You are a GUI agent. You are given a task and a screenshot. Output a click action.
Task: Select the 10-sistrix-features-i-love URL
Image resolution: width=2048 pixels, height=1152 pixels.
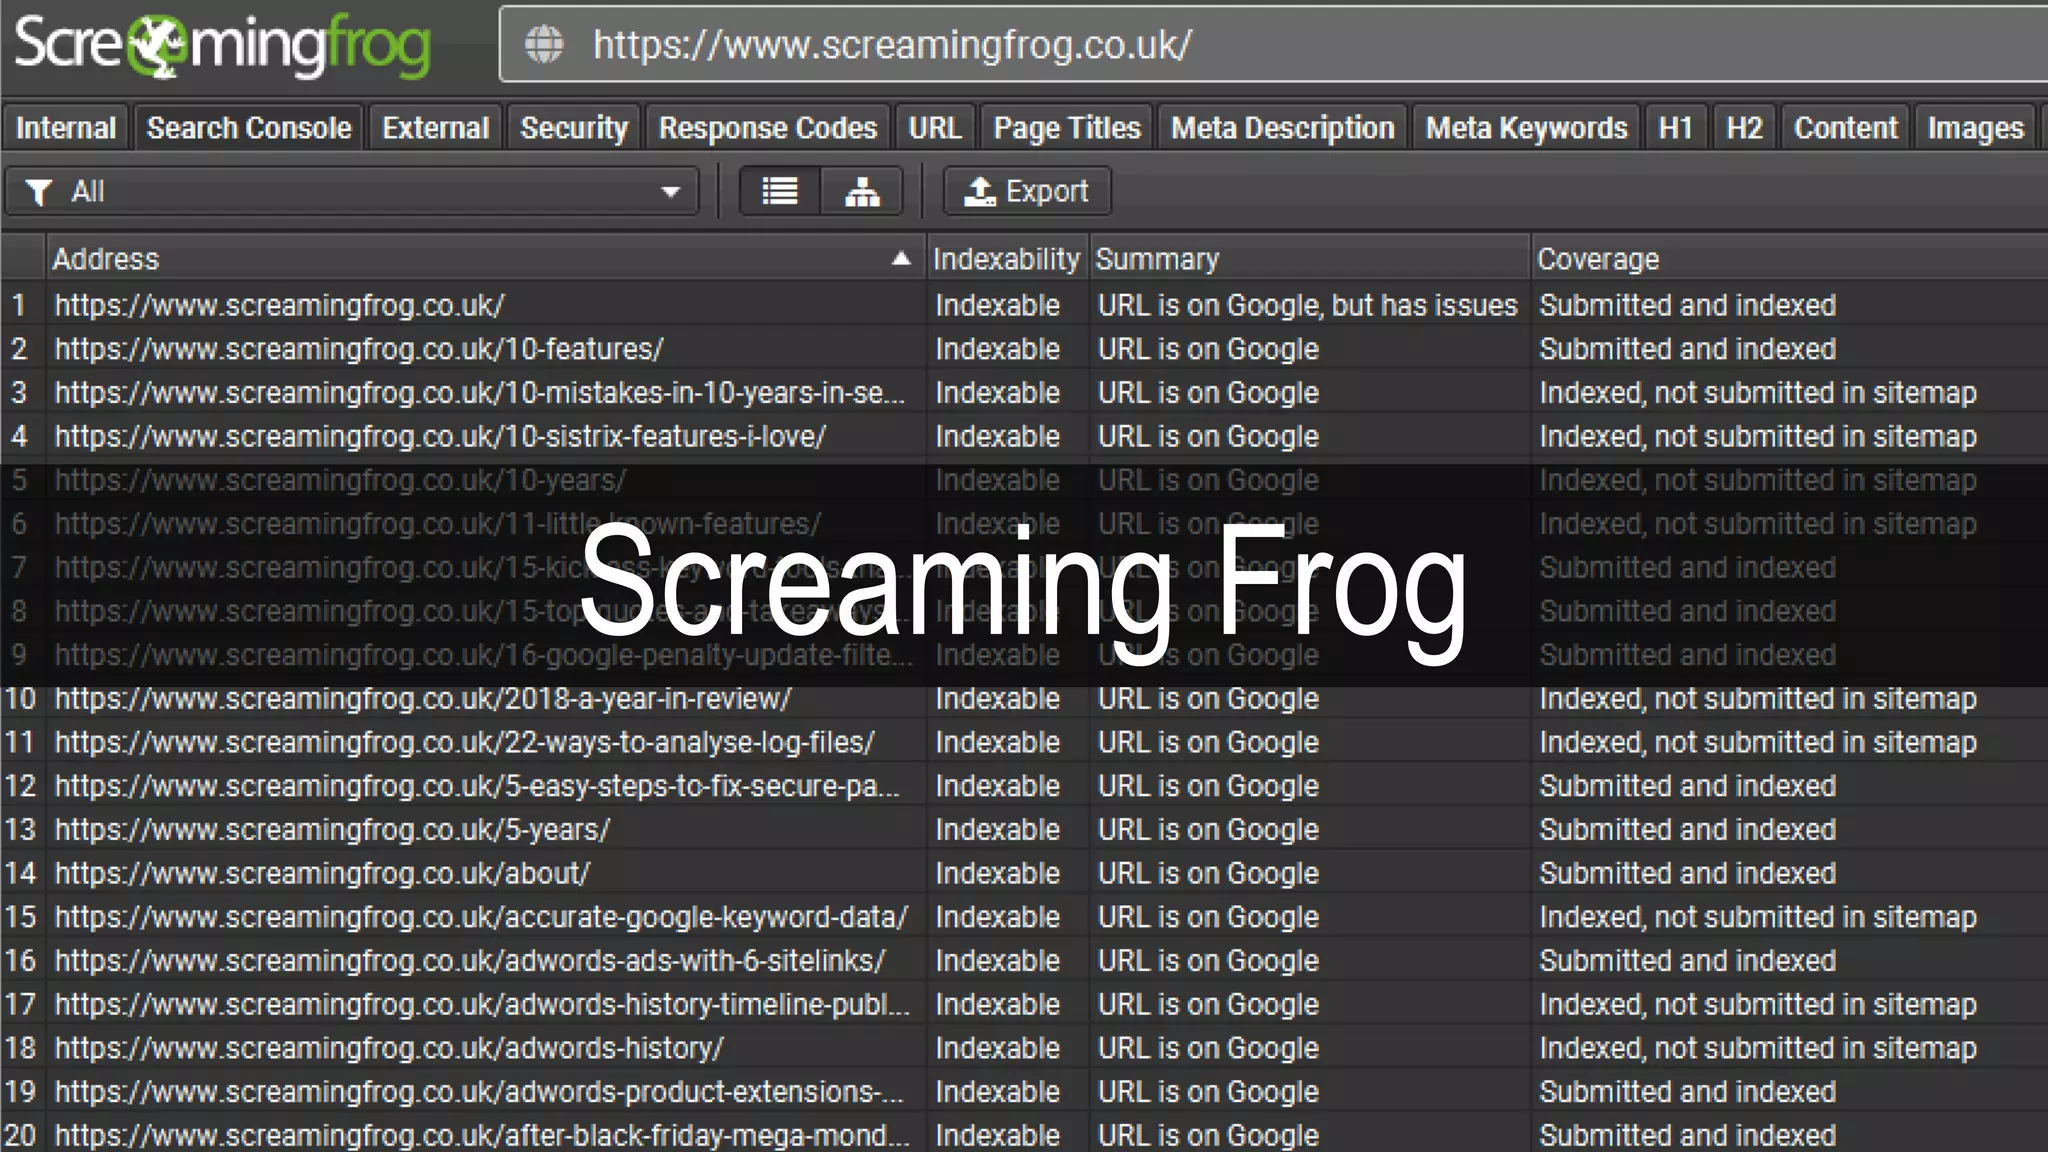tap(441, 437)
